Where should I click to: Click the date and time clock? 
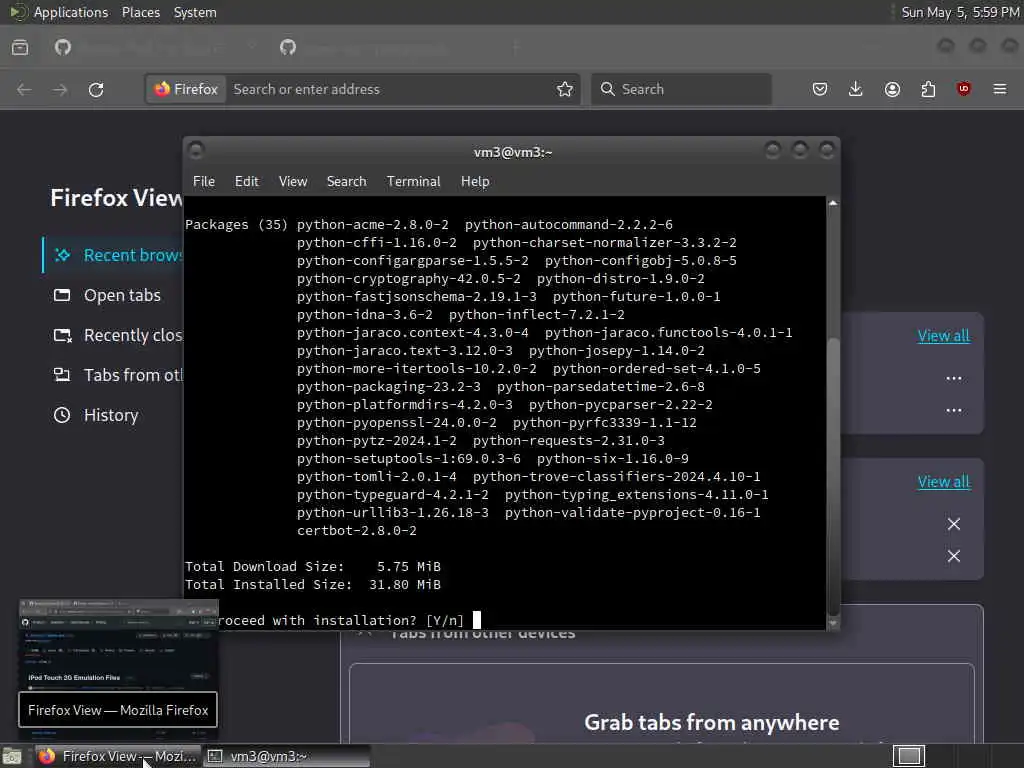point(960,12)
